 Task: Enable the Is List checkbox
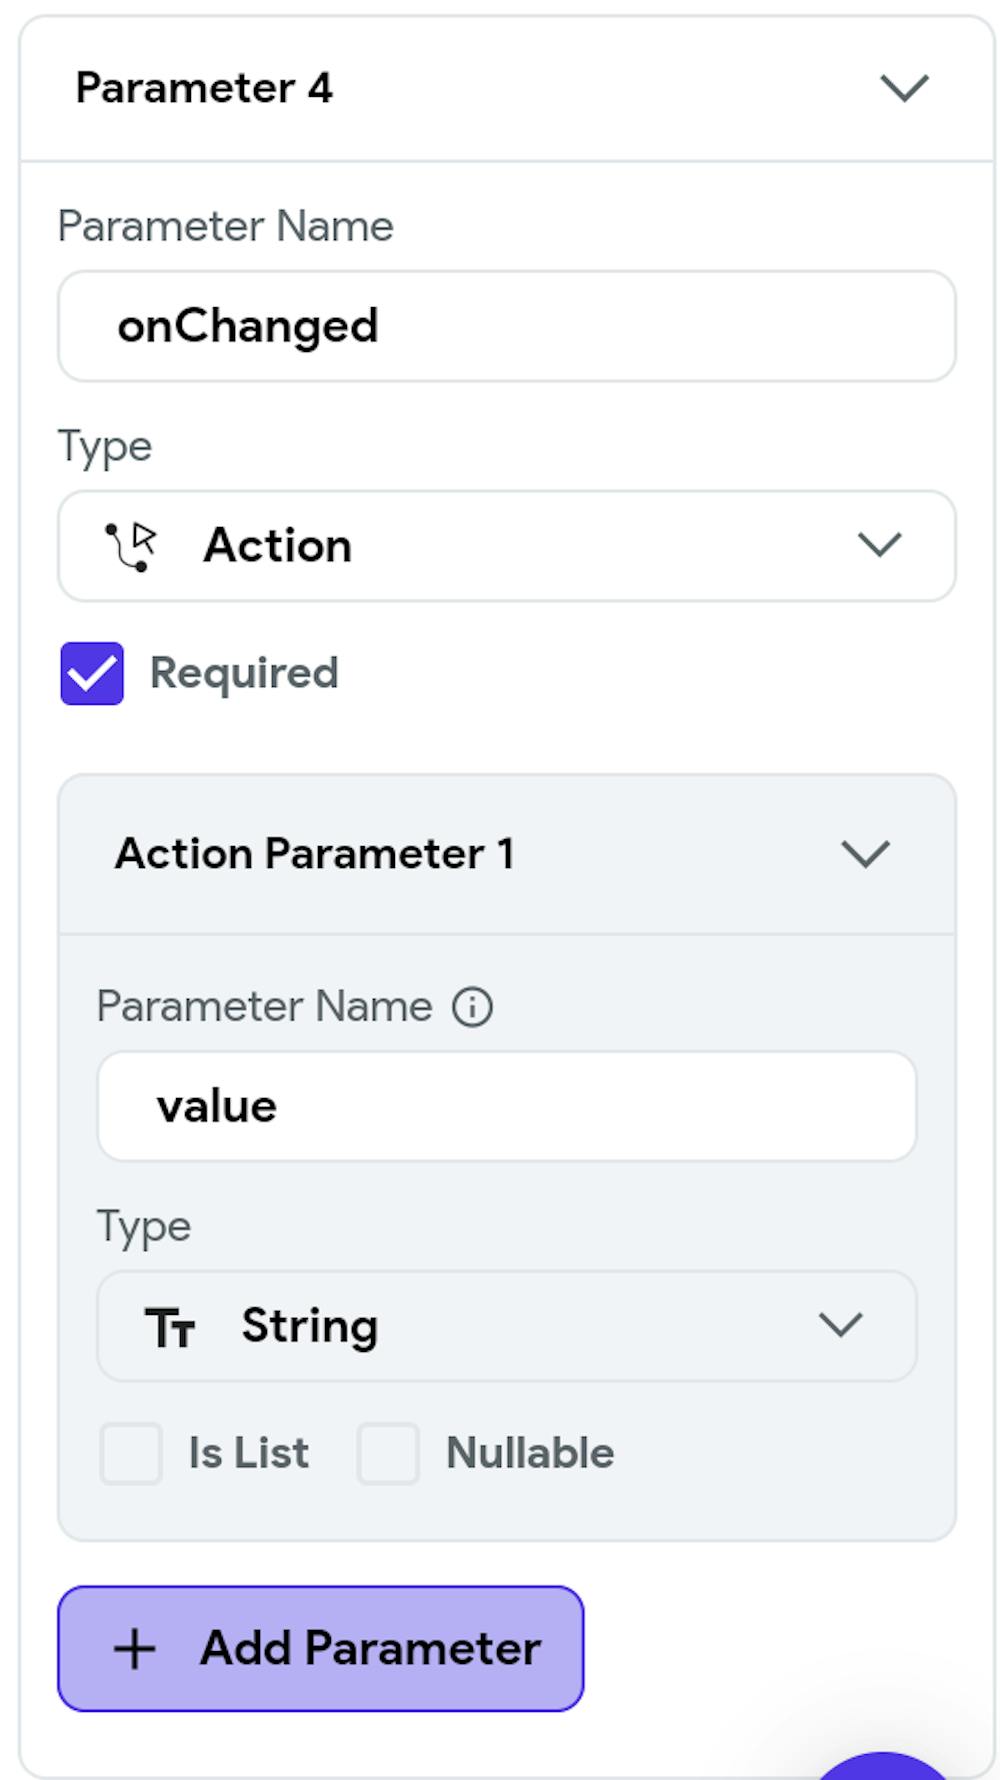tap(131, 1453)
